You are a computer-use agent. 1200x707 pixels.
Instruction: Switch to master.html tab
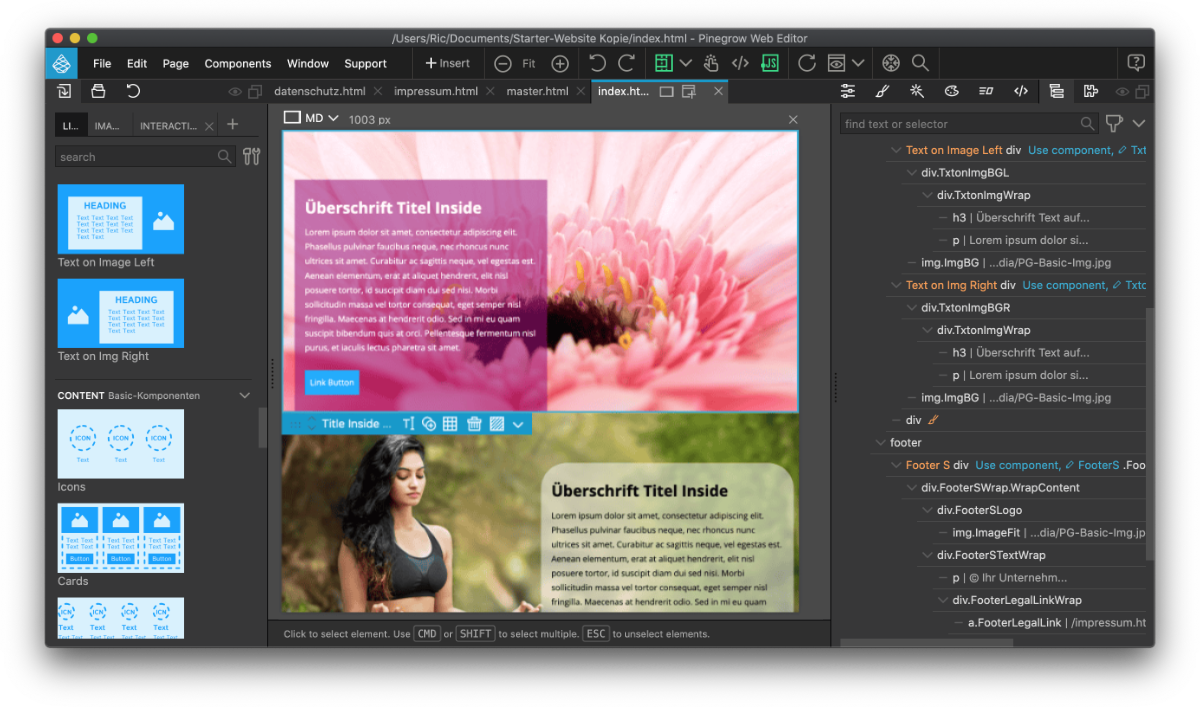pos(538,91)
